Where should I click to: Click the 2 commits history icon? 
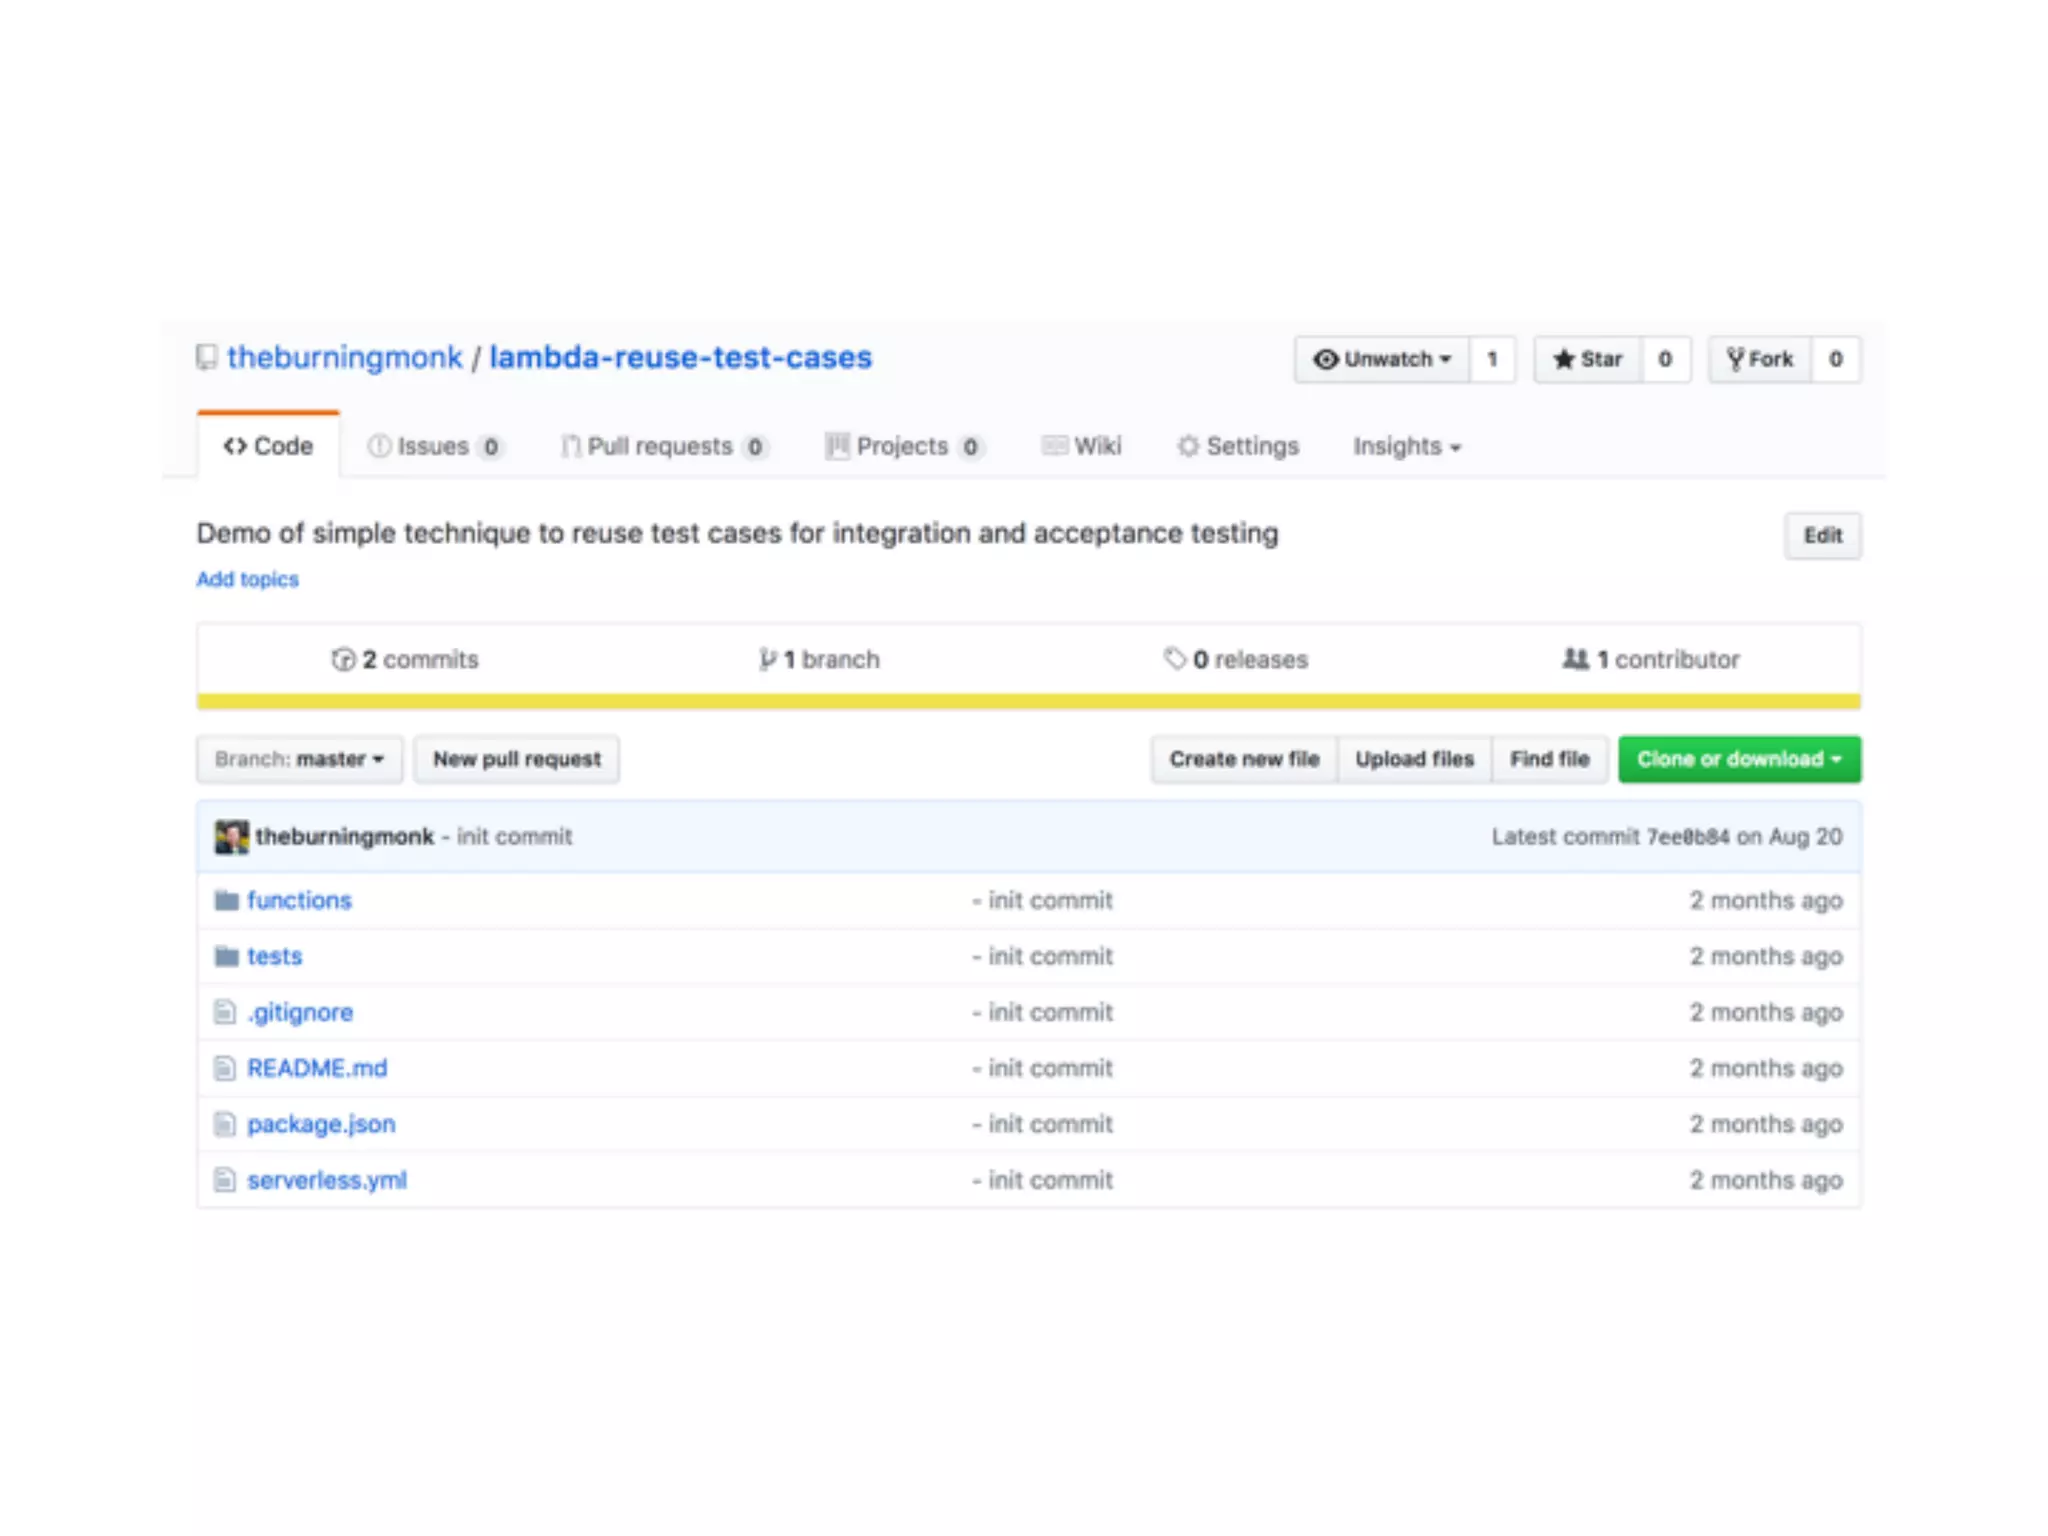(343, 660)
